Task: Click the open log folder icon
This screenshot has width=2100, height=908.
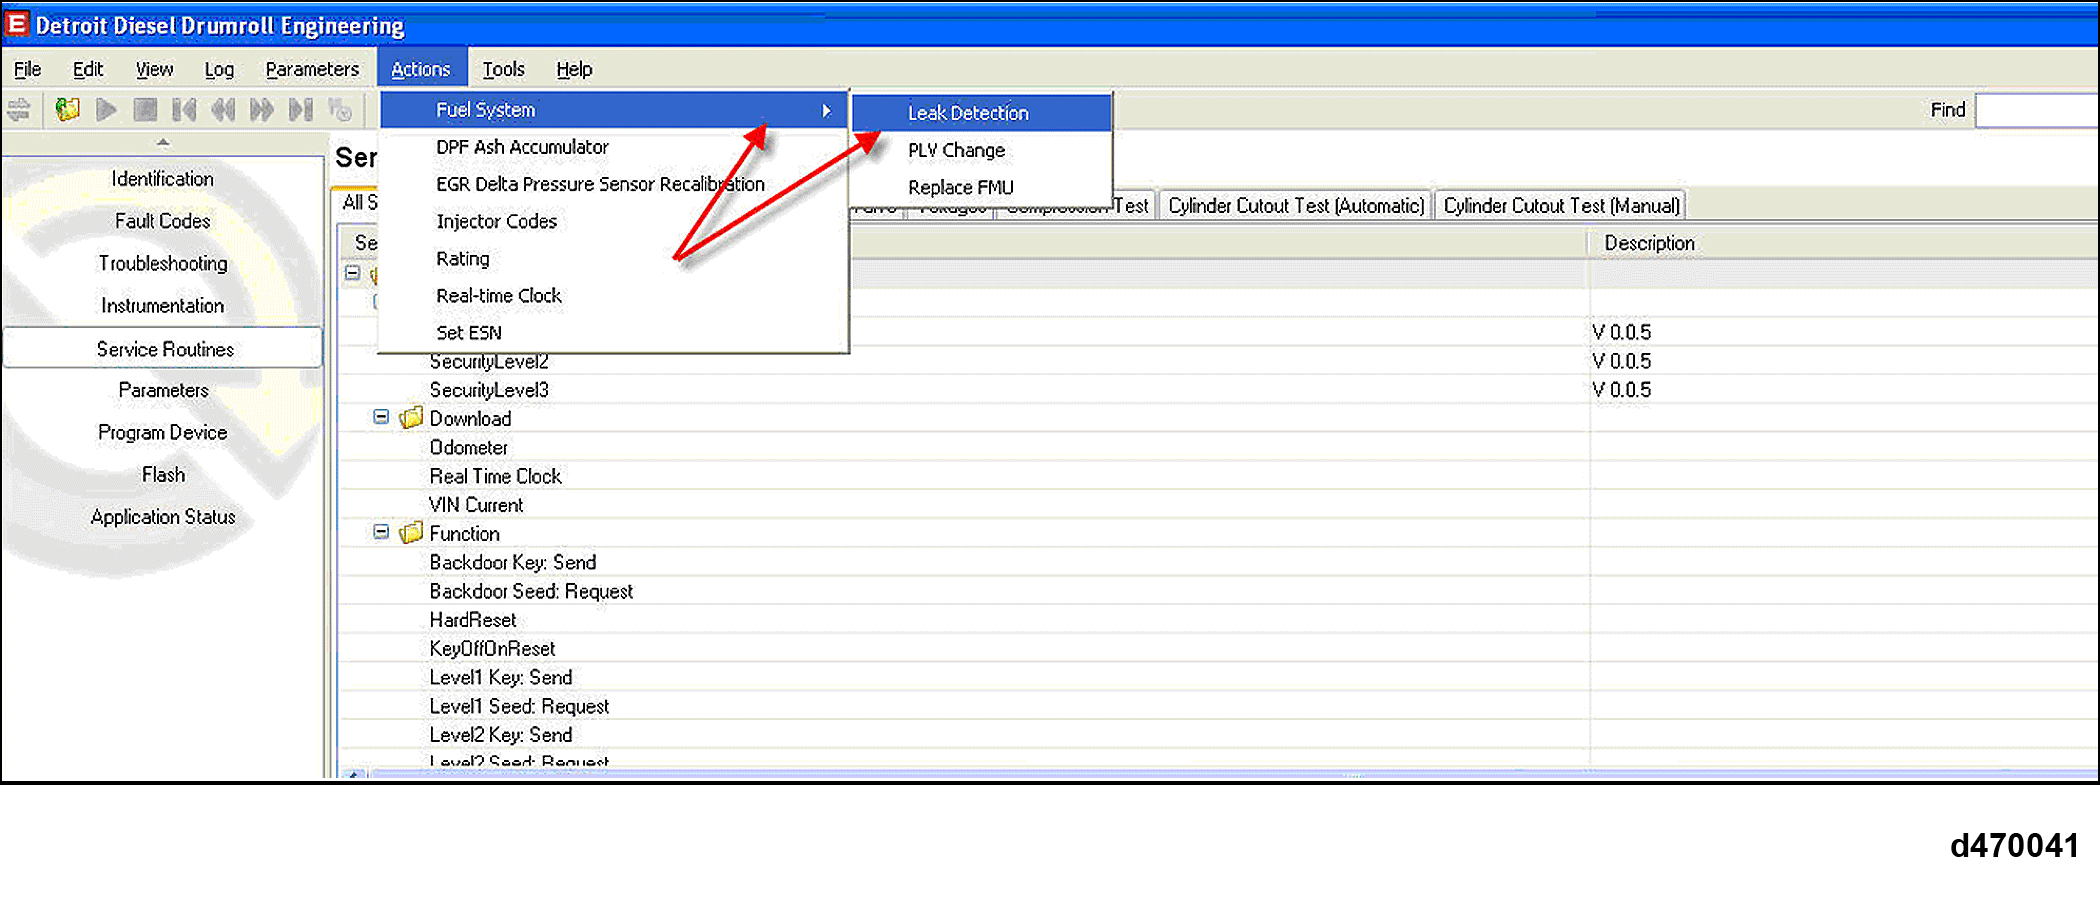Action: (67, 109)
